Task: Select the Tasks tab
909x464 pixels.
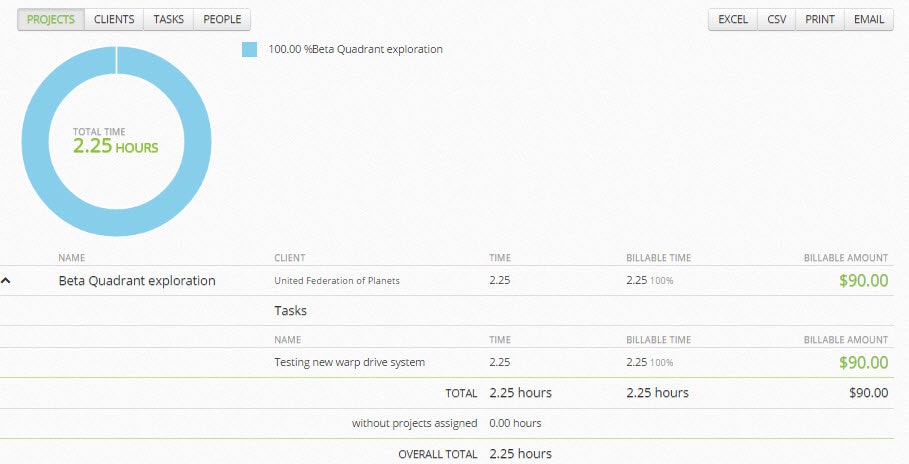Action: 168,19
